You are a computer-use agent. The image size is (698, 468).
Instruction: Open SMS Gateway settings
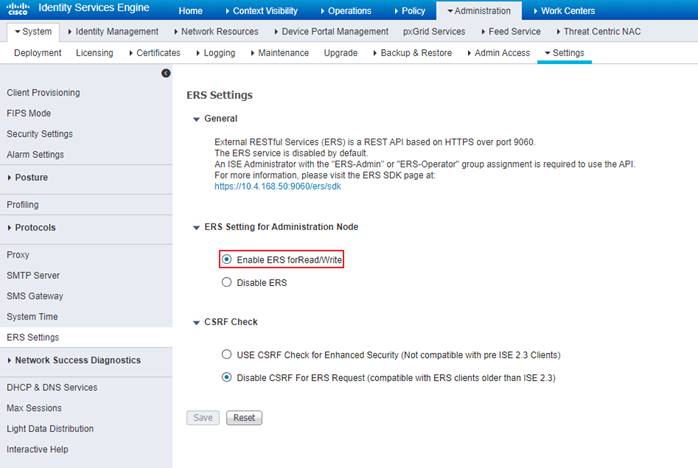[x=35, y=296]
